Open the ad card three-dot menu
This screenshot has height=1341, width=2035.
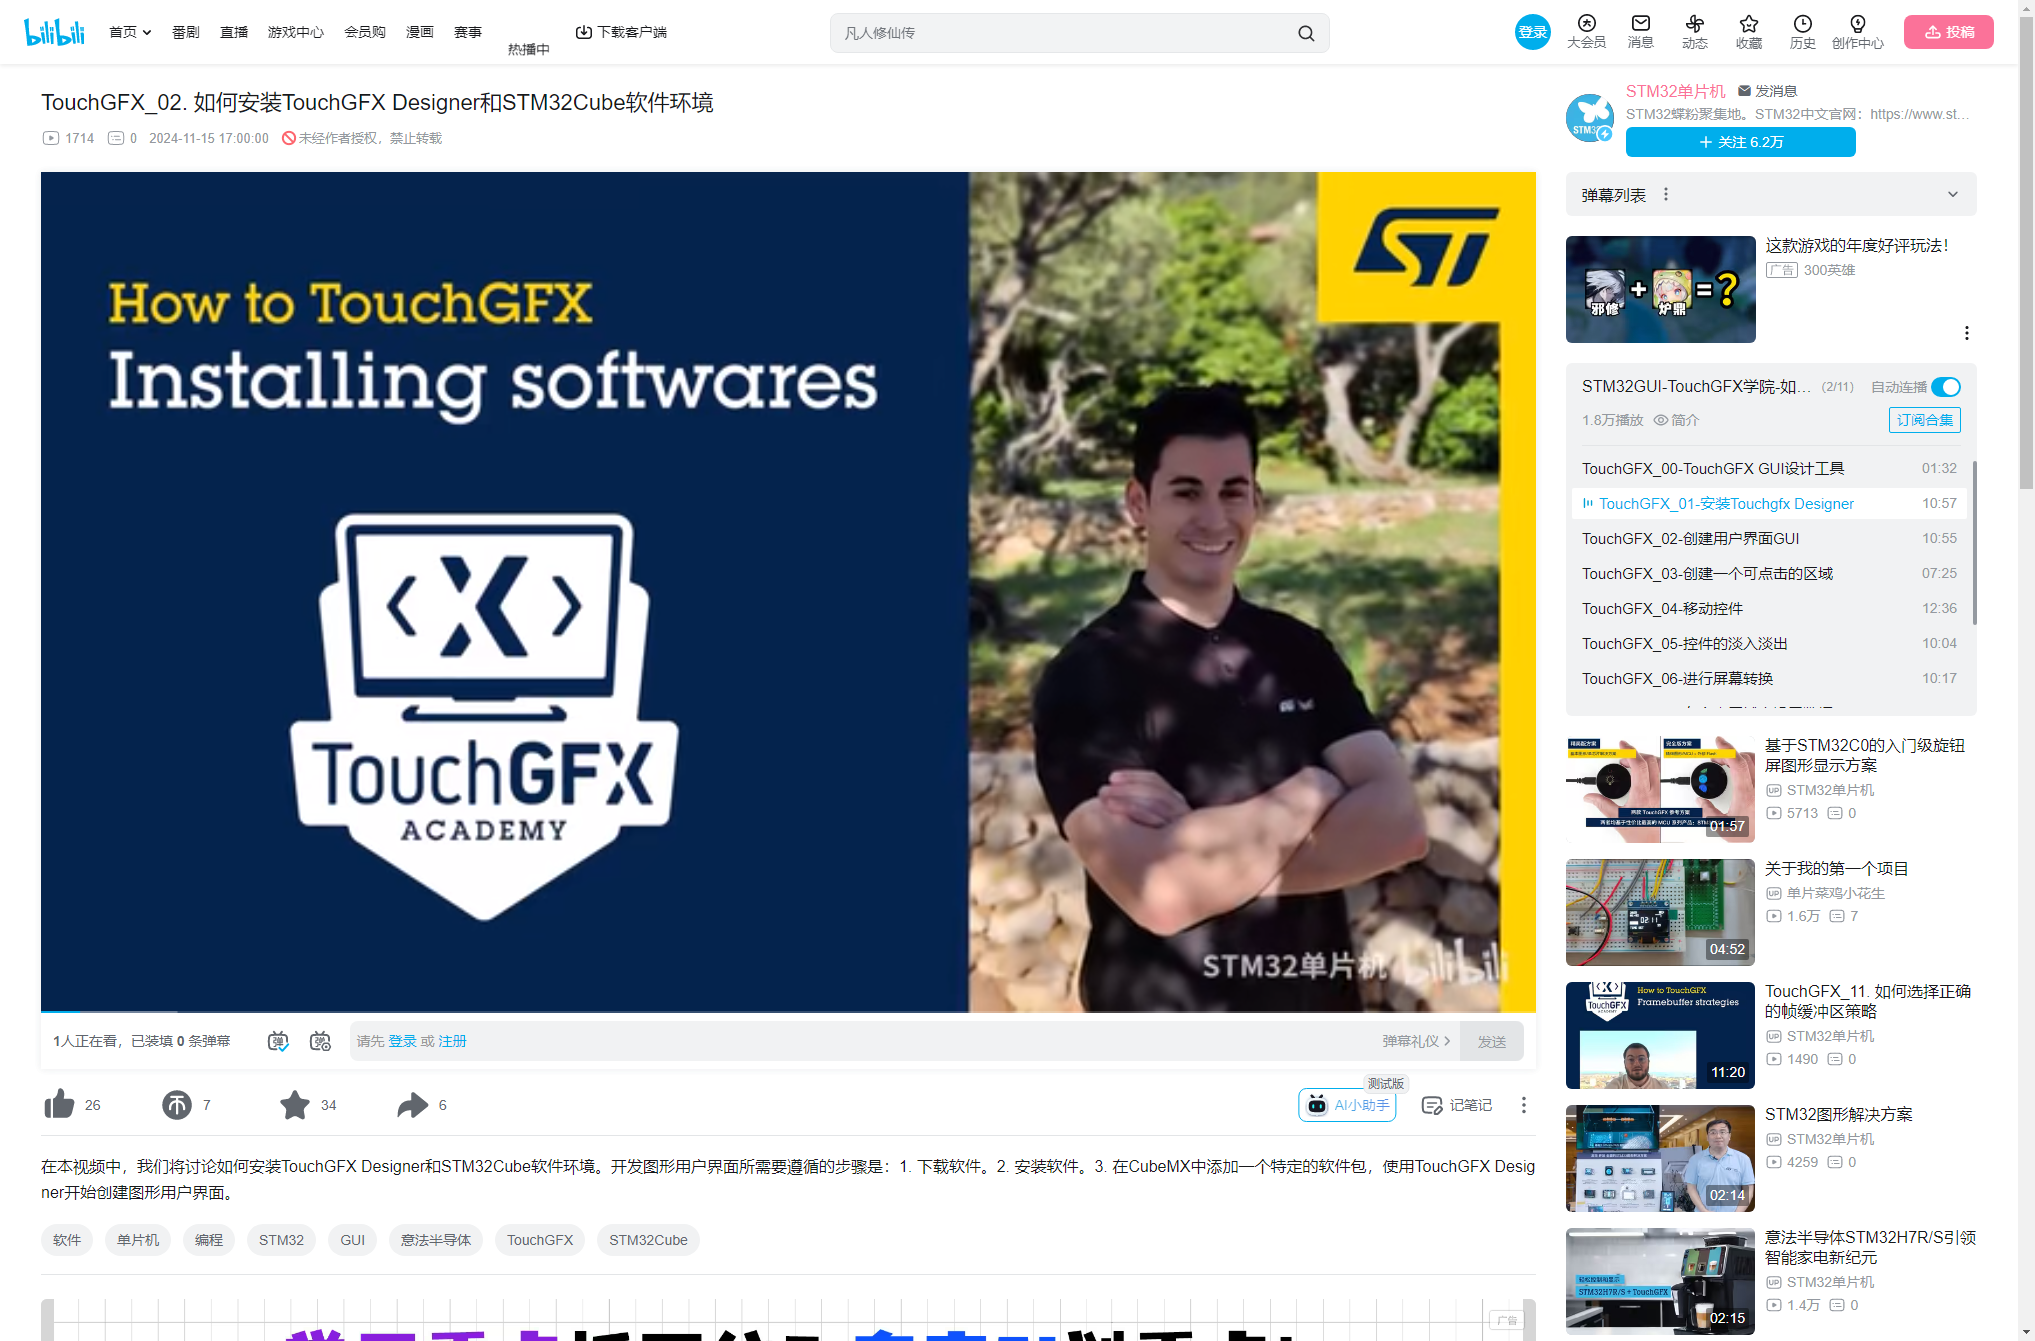click(1967, 333)
